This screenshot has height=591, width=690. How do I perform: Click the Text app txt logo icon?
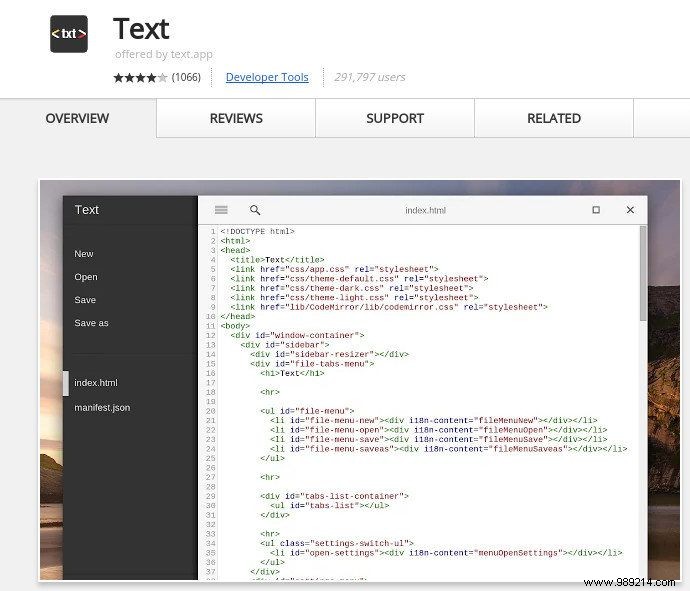68,34
